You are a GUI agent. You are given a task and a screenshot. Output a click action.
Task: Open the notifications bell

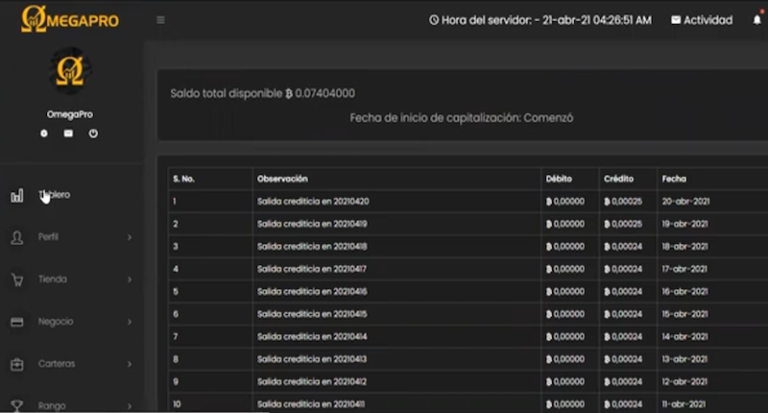757,20
